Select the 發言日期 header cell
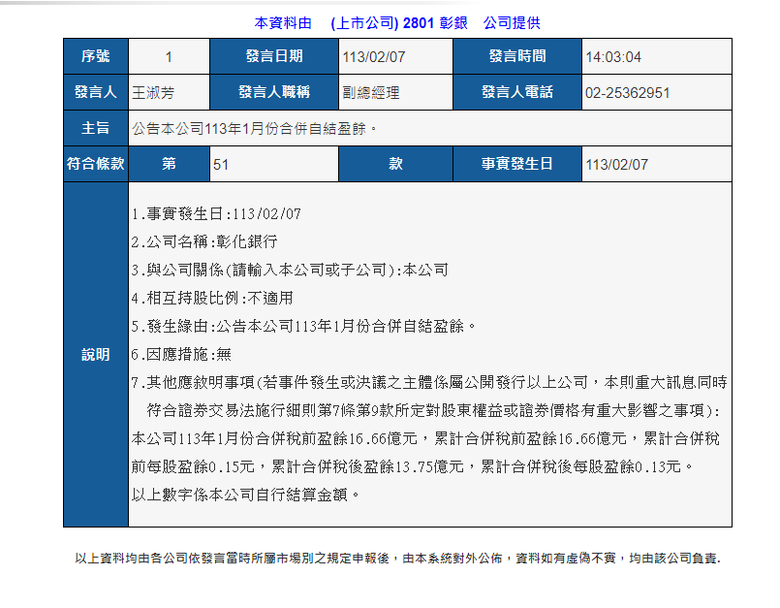 click(274, 56)
